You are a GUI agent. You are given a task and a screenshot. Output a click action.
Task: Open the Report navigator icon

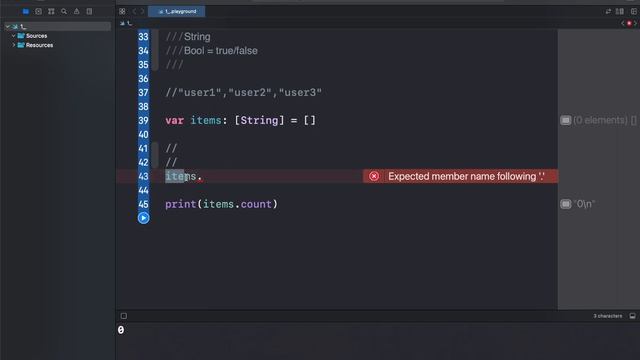coord(89,11)
